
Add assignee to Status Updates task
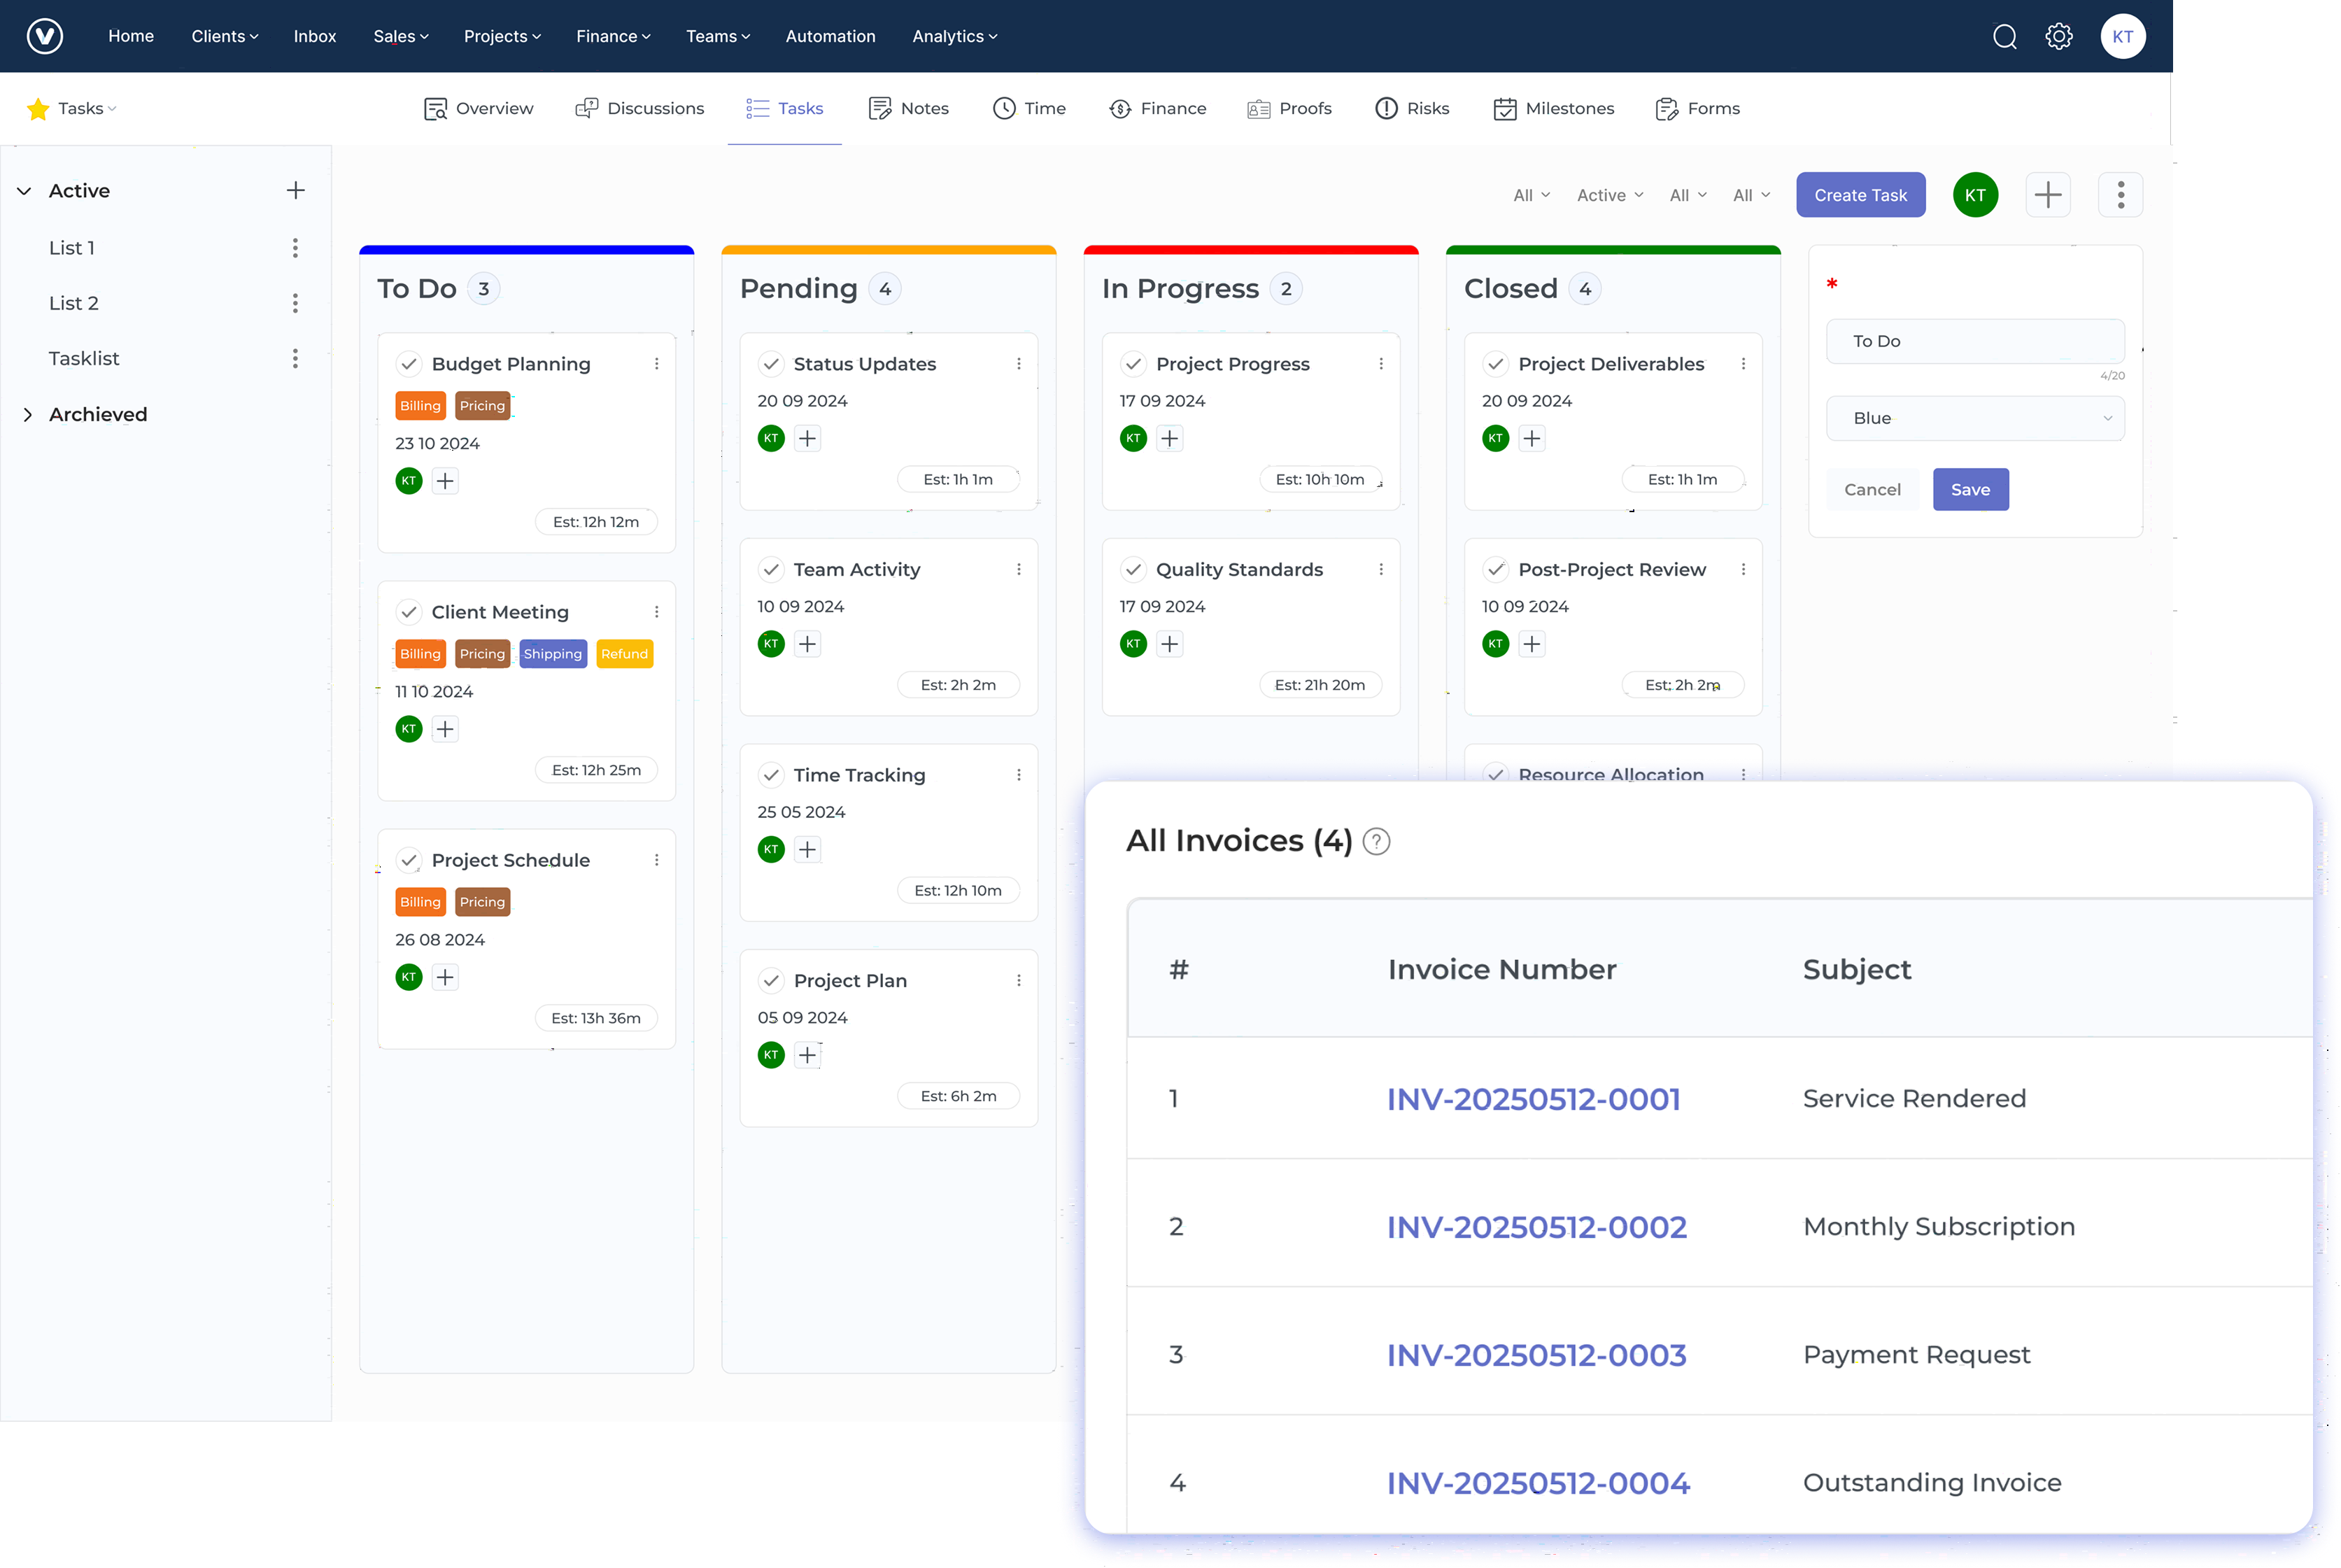click(x=808, y=438)
